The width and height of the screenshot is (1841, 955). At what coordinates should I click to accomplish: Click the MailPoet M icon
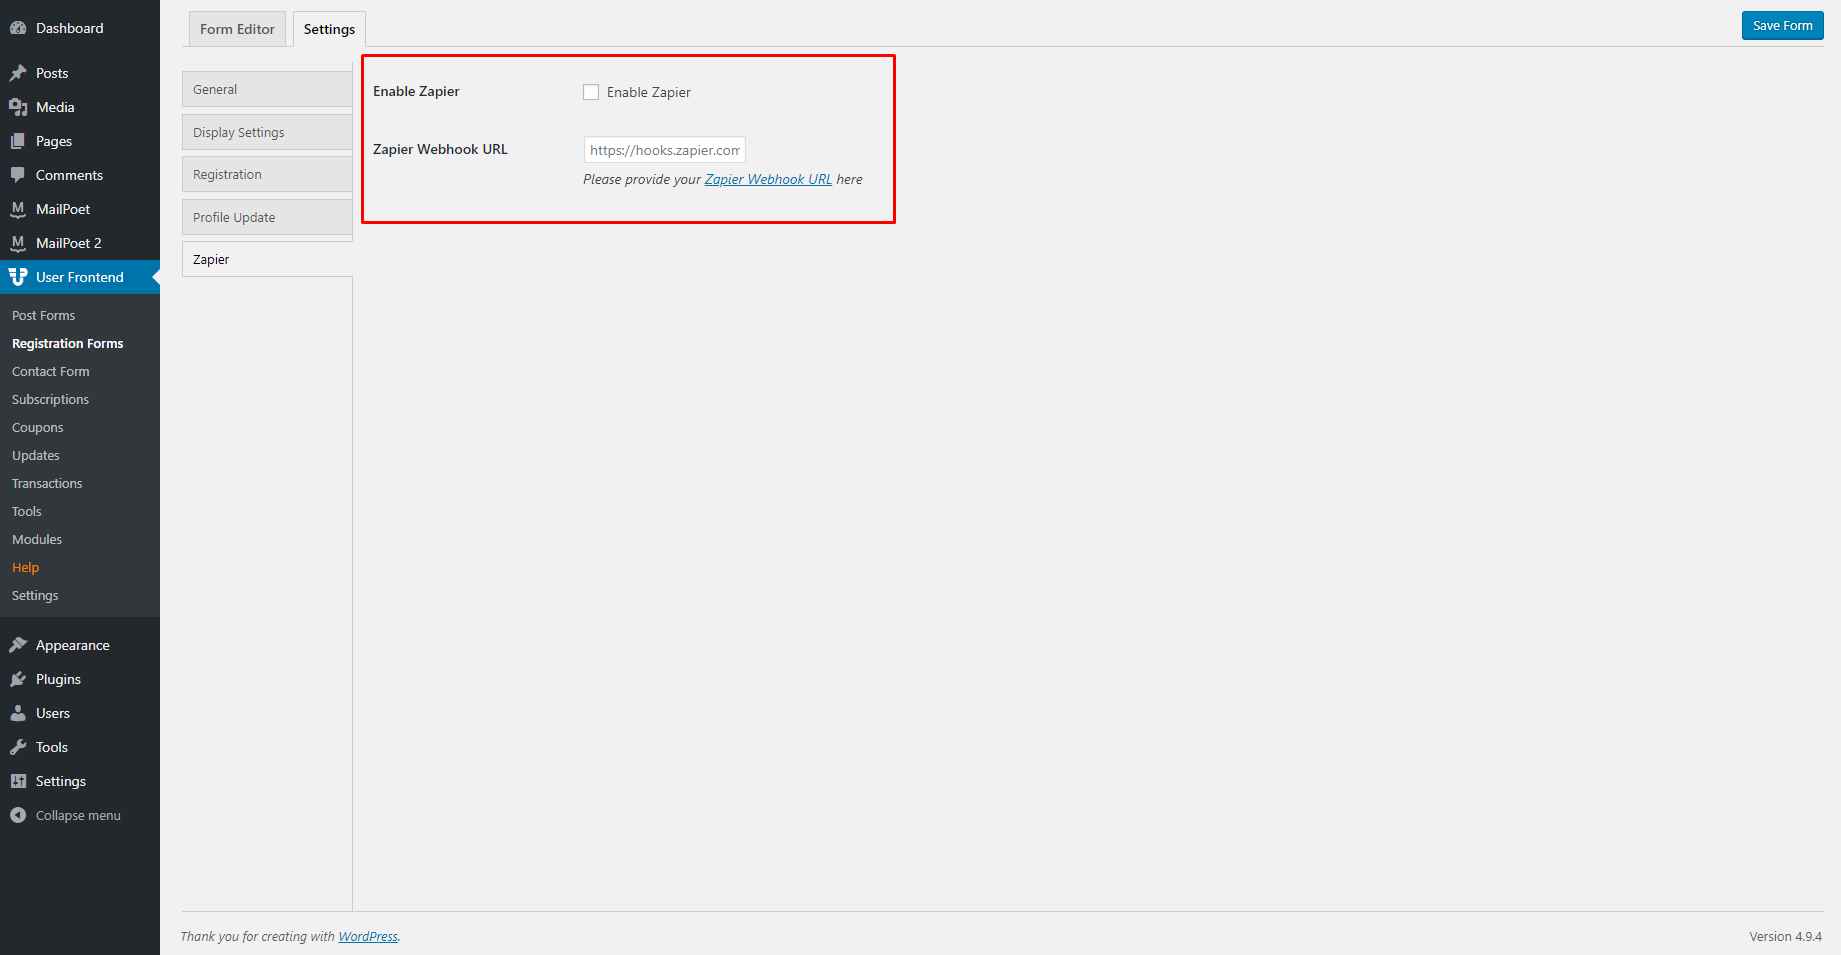click(18, 209)
